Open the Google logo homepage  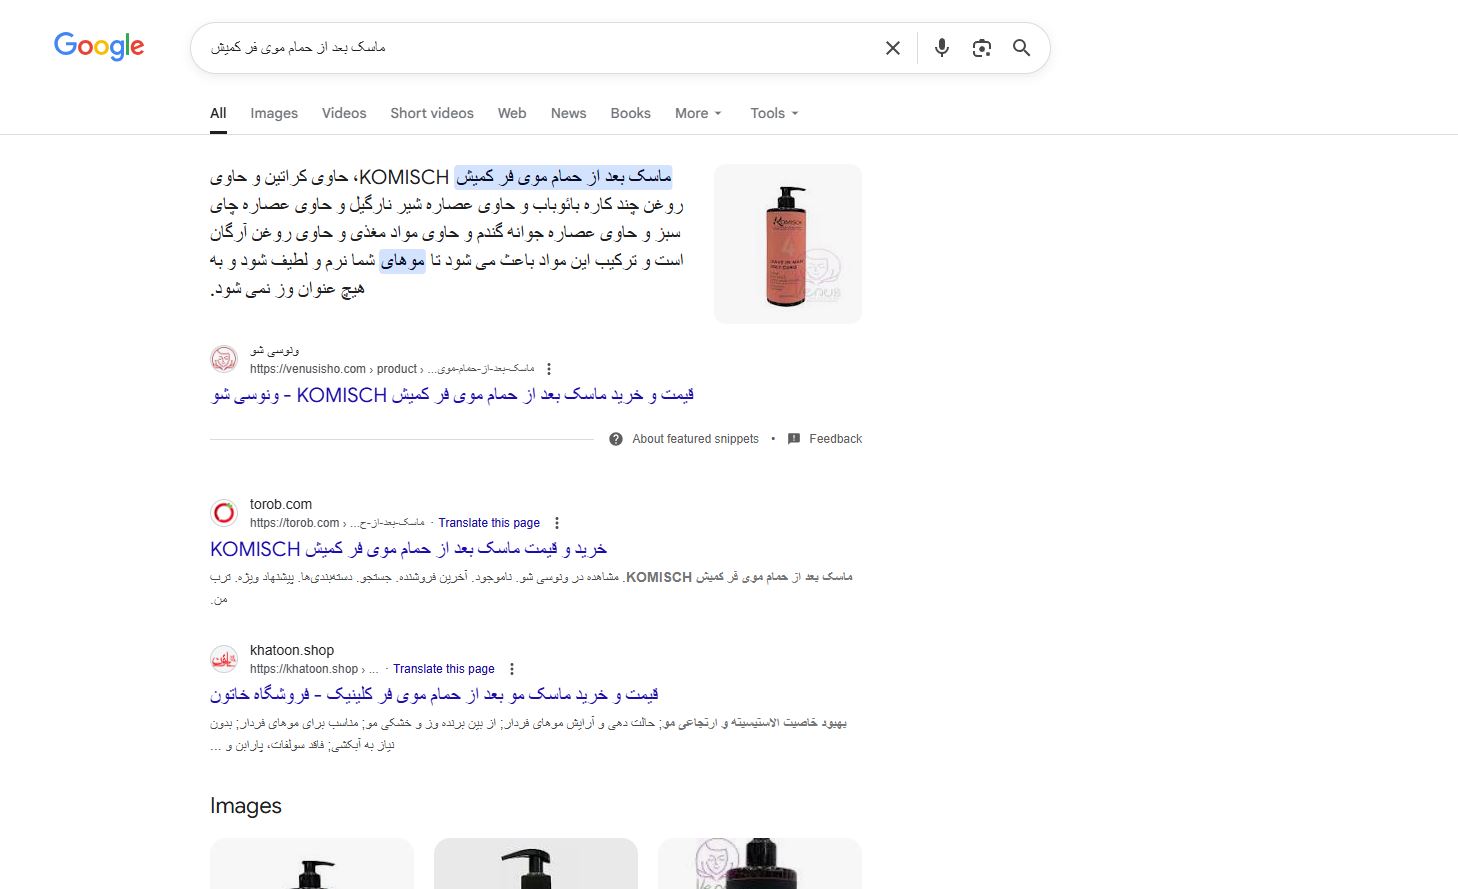point(99,46)
